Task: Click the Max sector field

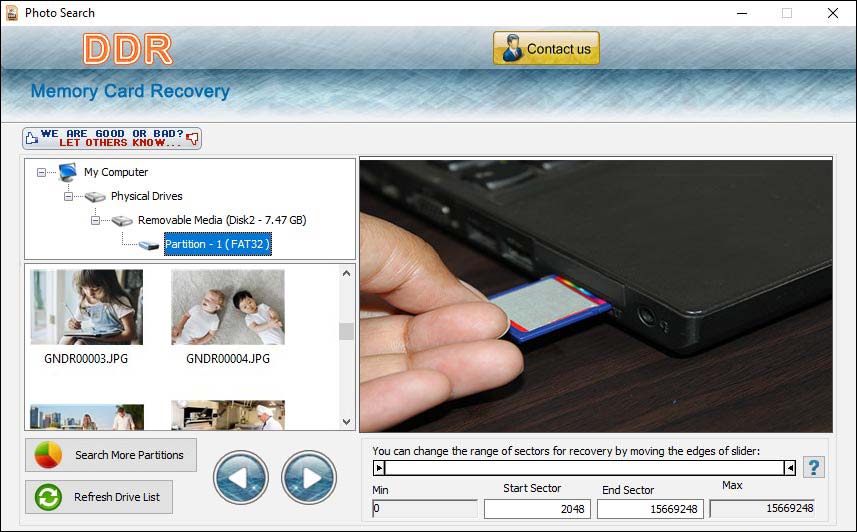Action: click(x=762, y=508)
